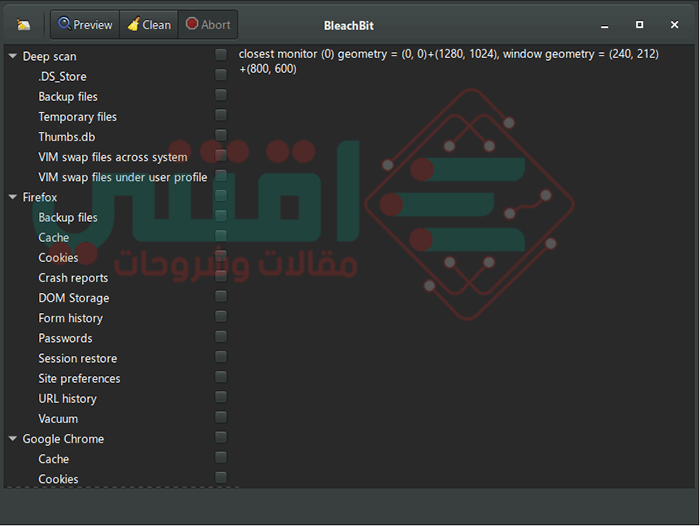Select the Google Chrome tree label
Image resolution: width=700 pixels, height=527 pixels.
63,439
